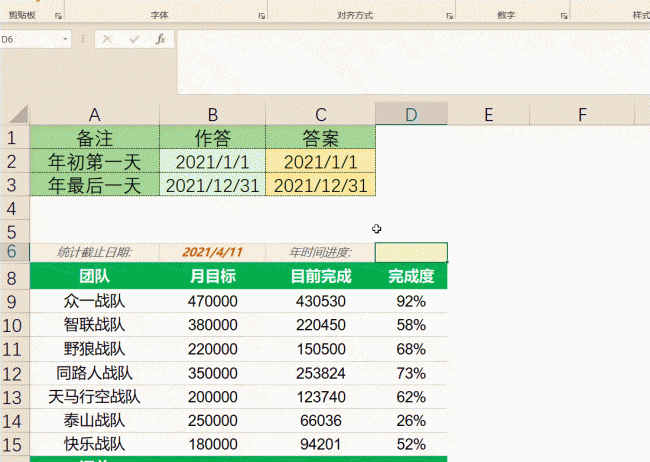The image size is (650, 462).
Task: Click the 统计截止日期 label cell
Action: (x=95, y=252)
